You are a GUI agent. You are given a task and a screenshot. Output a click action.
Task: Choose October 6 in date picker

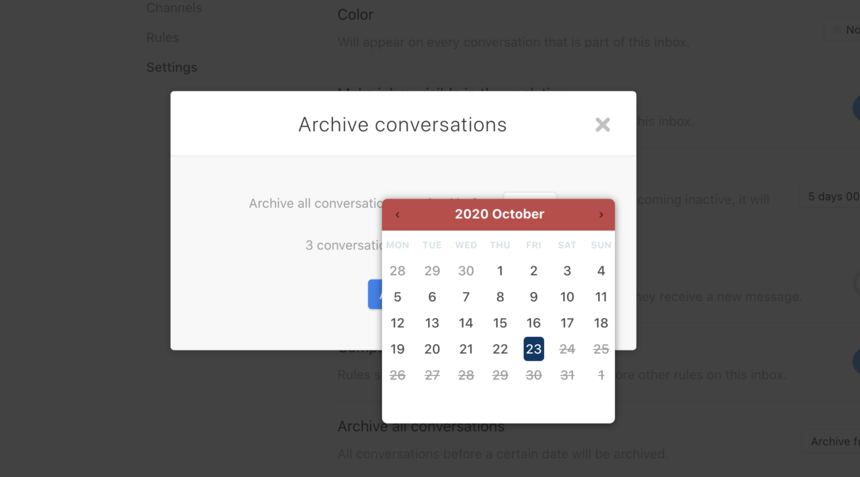pos(432,297)
